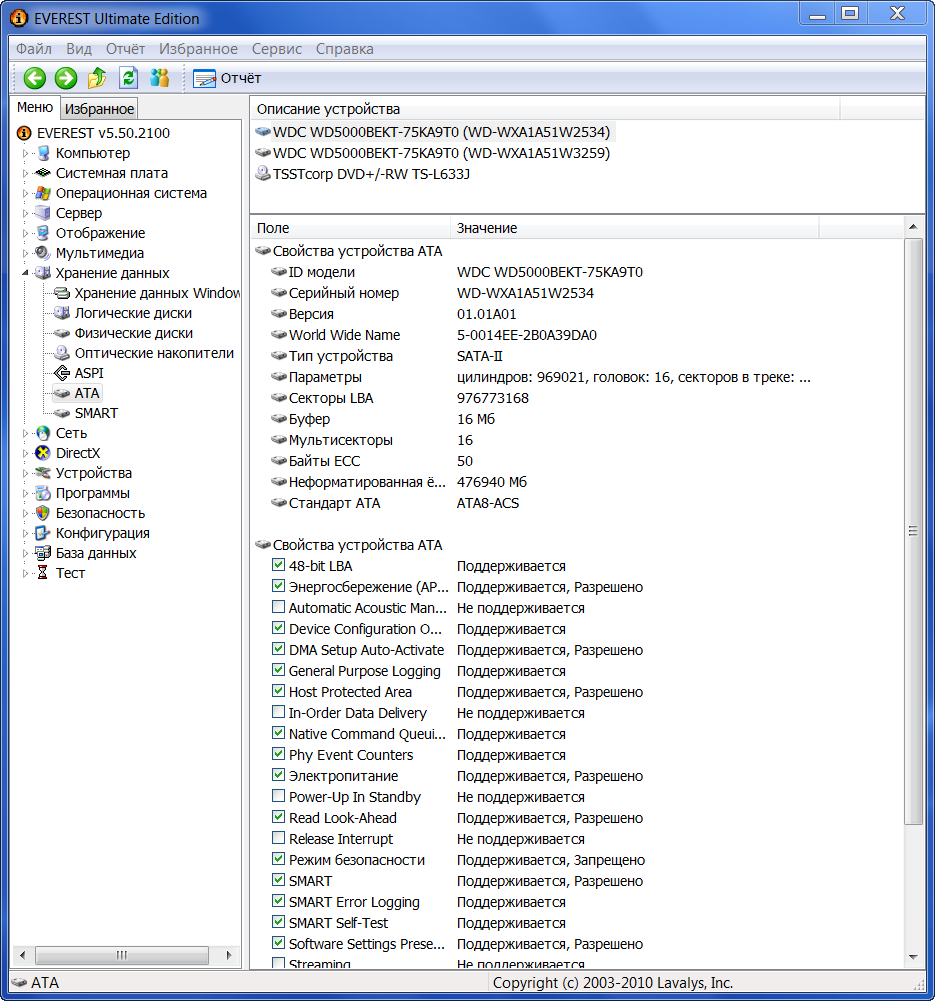This screenshot has height=1001, width=935.
Task: Open the Отчёт menu in menu bar
Action: [x=126, y=49]
